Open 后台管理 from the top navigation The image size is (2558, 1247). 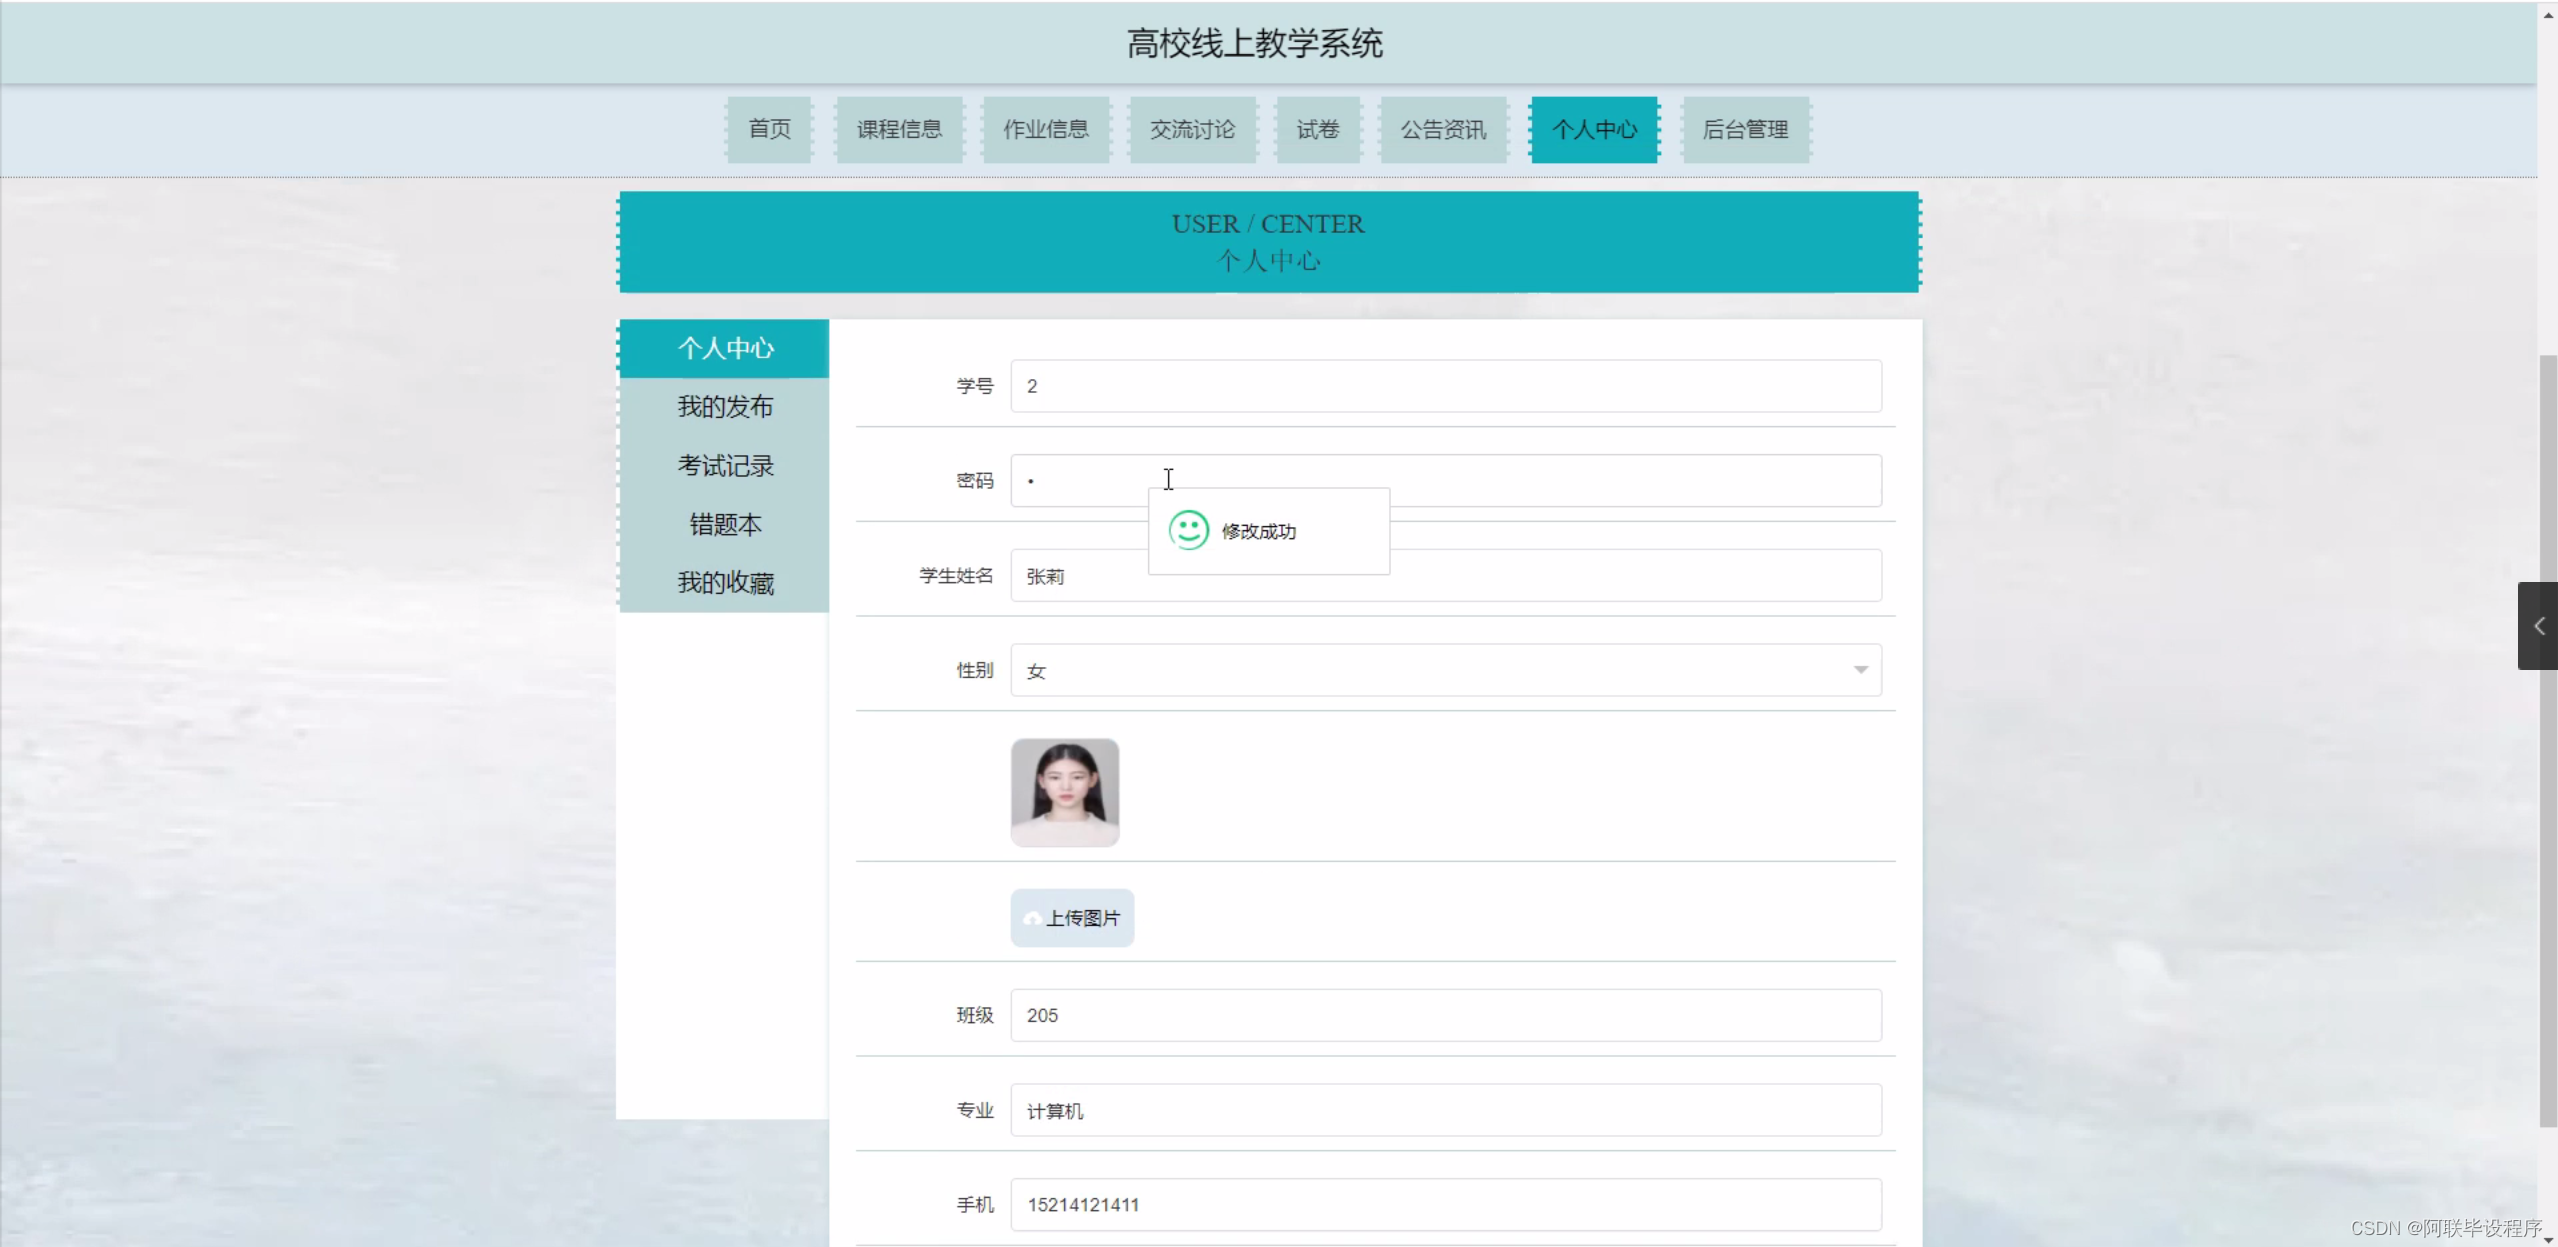tap(1745, 129)
